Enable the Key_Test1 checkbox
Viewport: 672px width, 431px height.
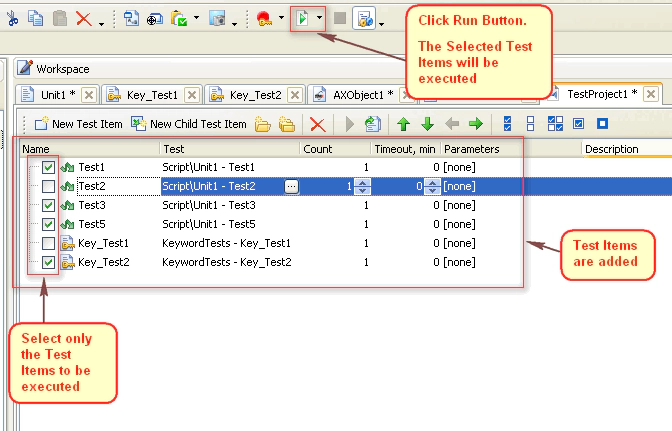(x=49, y=243)
